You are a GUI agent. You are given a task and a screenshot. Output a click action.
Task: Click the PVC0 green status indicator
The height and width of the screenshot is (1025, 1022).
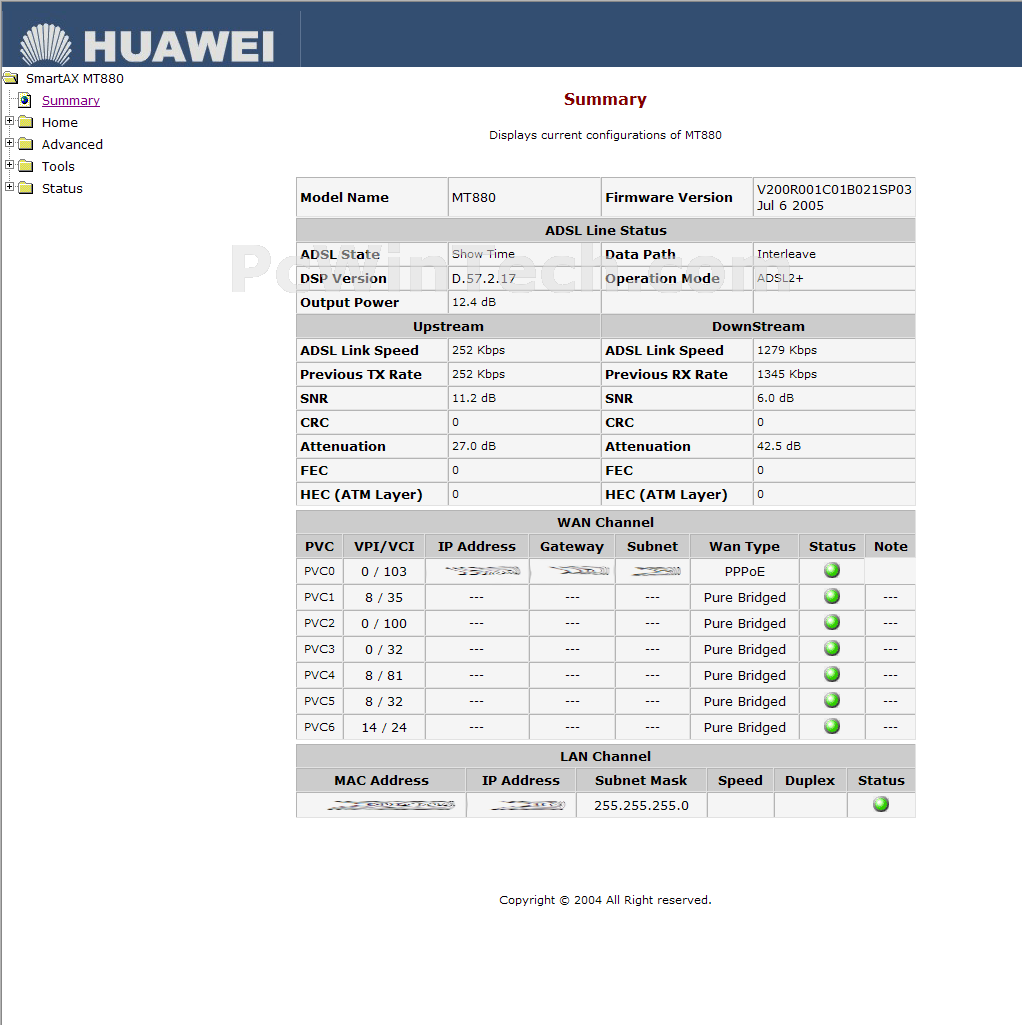click(832, 570)
